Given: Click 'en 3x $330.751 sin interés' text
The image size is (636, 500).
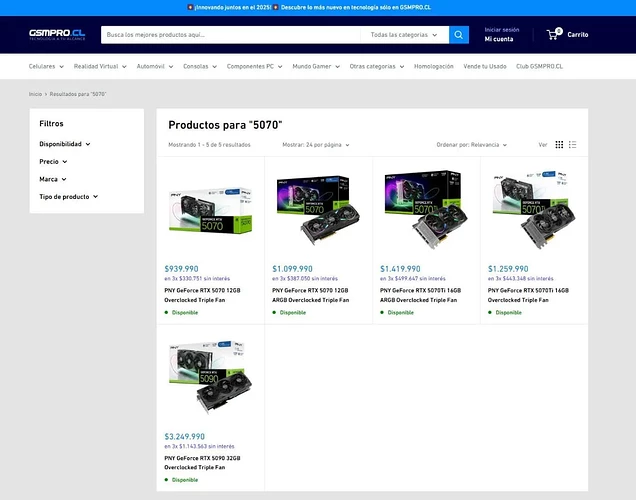Looking at the screenshot, I should click(197, 279).
